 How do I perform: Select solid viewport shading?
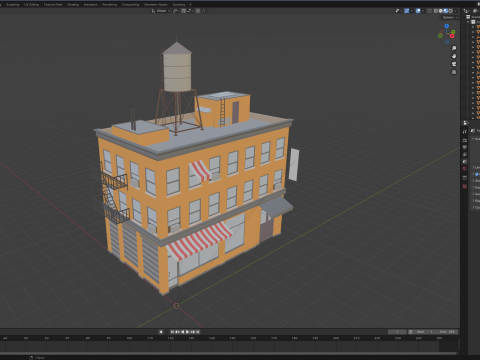[441, 11]
